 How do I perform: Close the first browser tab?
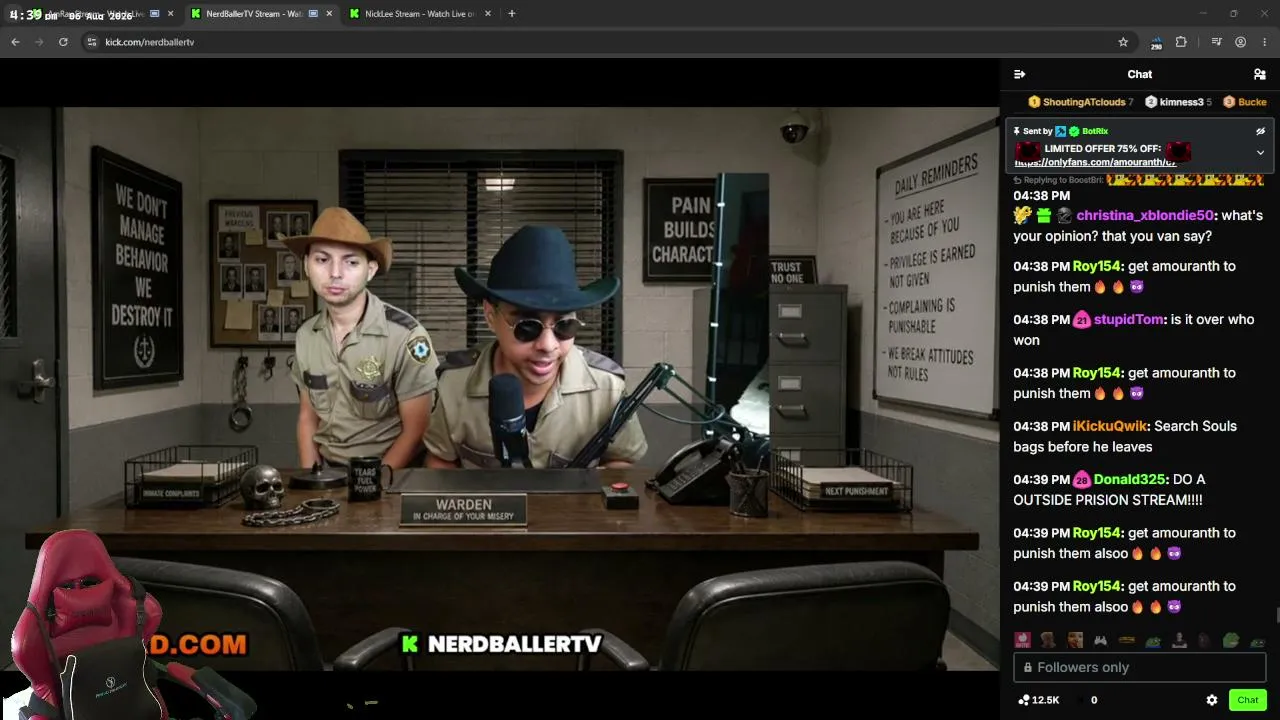coord(171,14)
